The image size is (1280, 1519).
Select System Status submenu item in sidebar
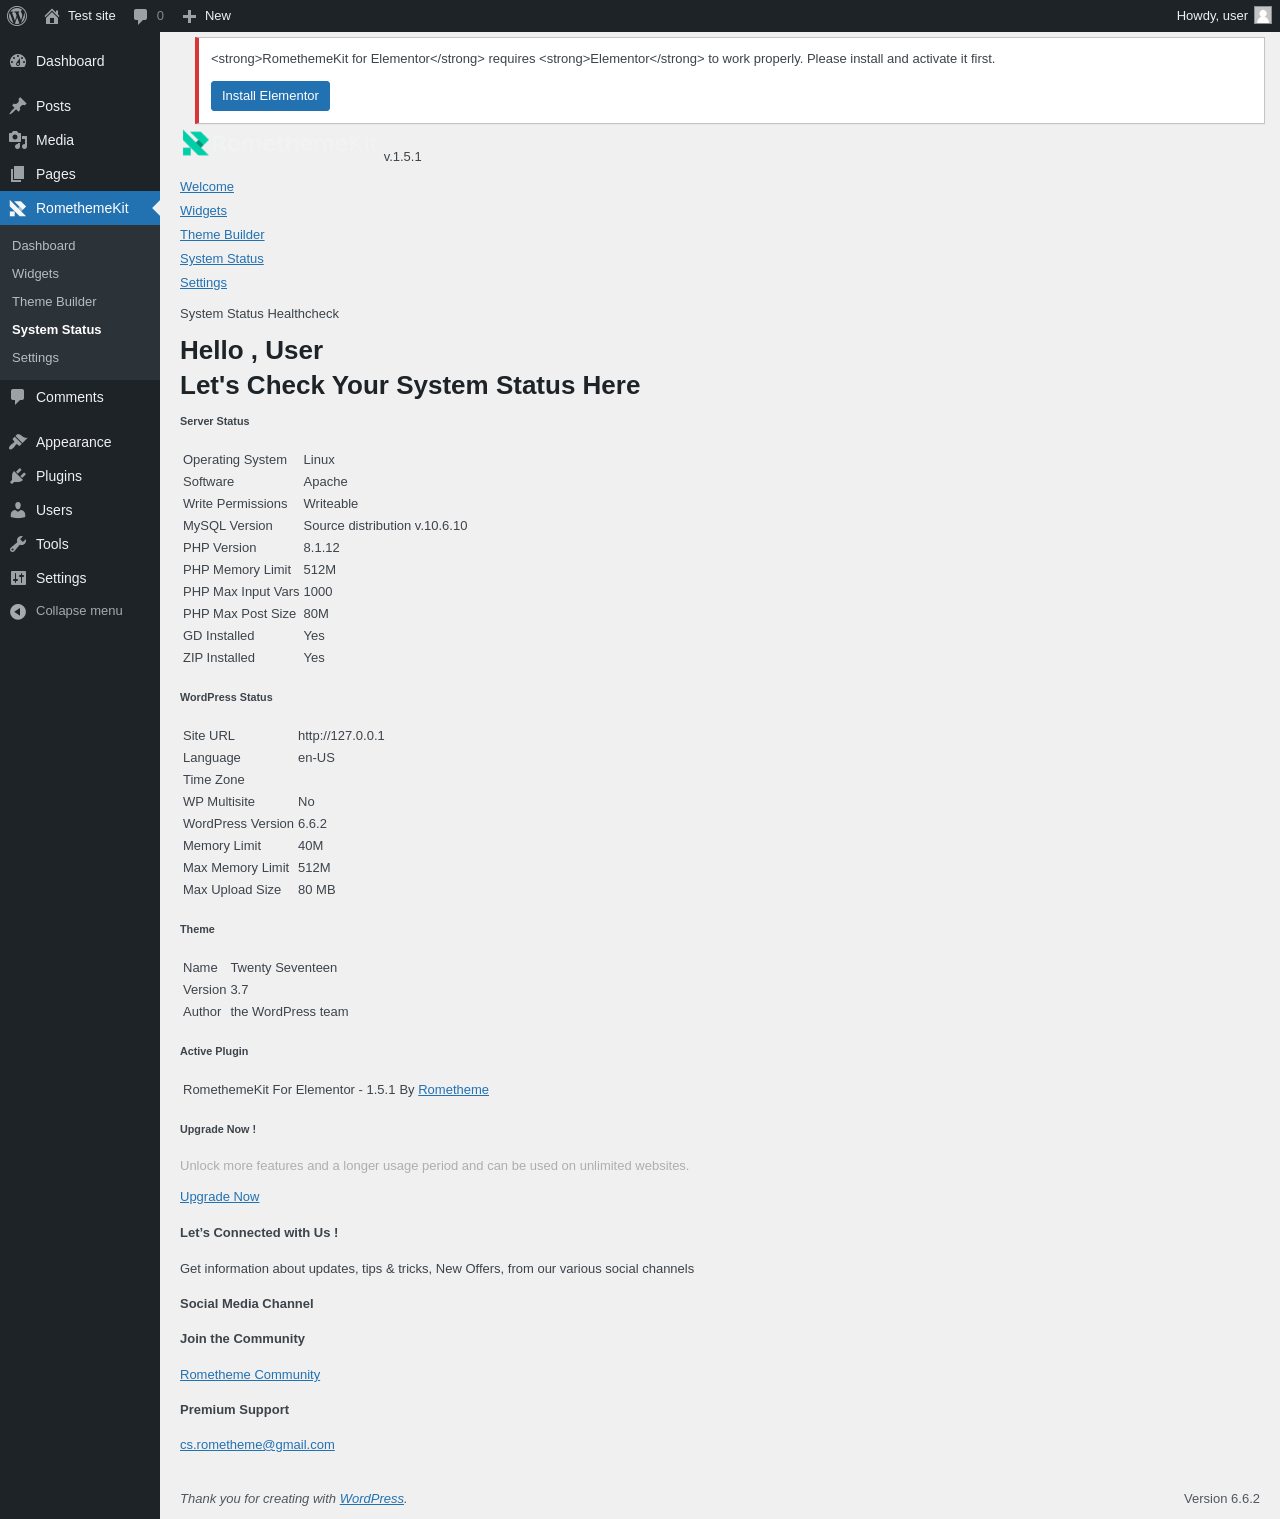(x=57, y=330)
